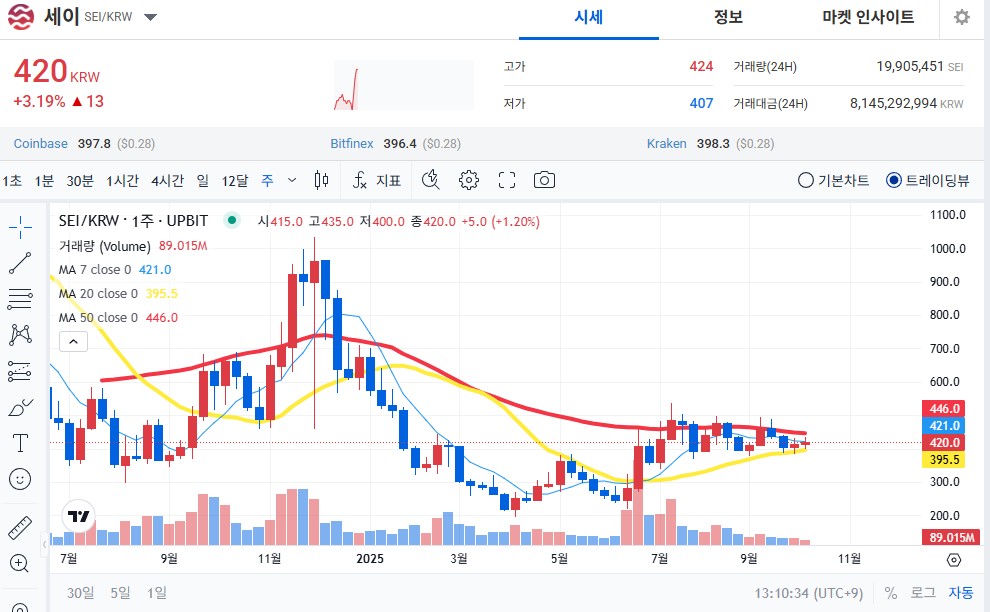Select the 1시간 timeframe
Image resolution: width=990 pixels, height=612 pixels.
(x=122, y=181)
